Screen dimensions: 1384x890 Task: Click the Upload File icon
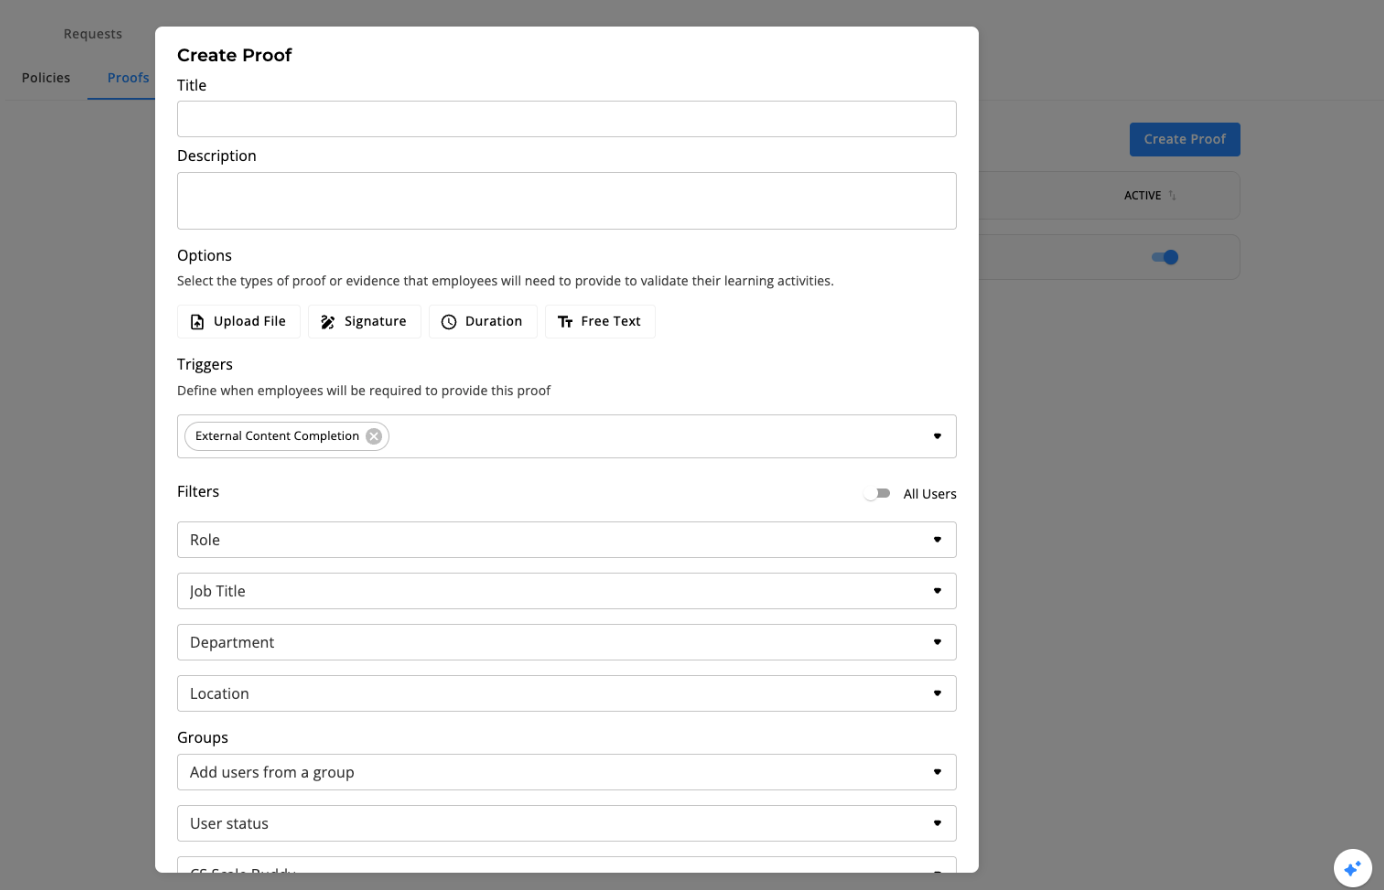tap(197, 322)
